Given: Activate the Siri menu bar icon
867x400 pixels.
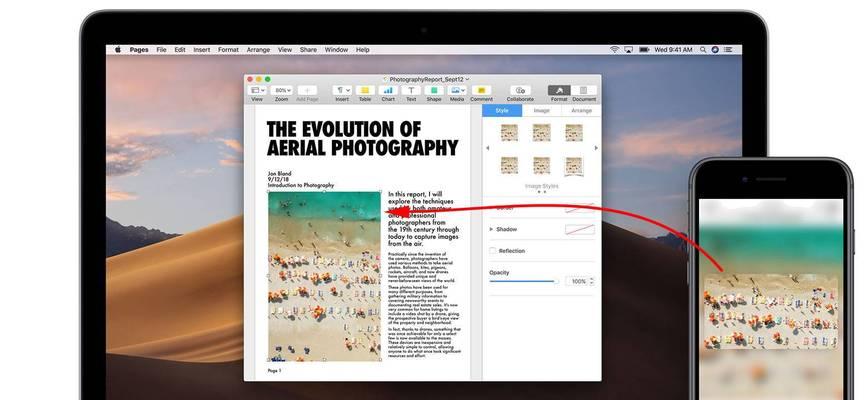Looking at the screenshot, I should tap(715, 50).
